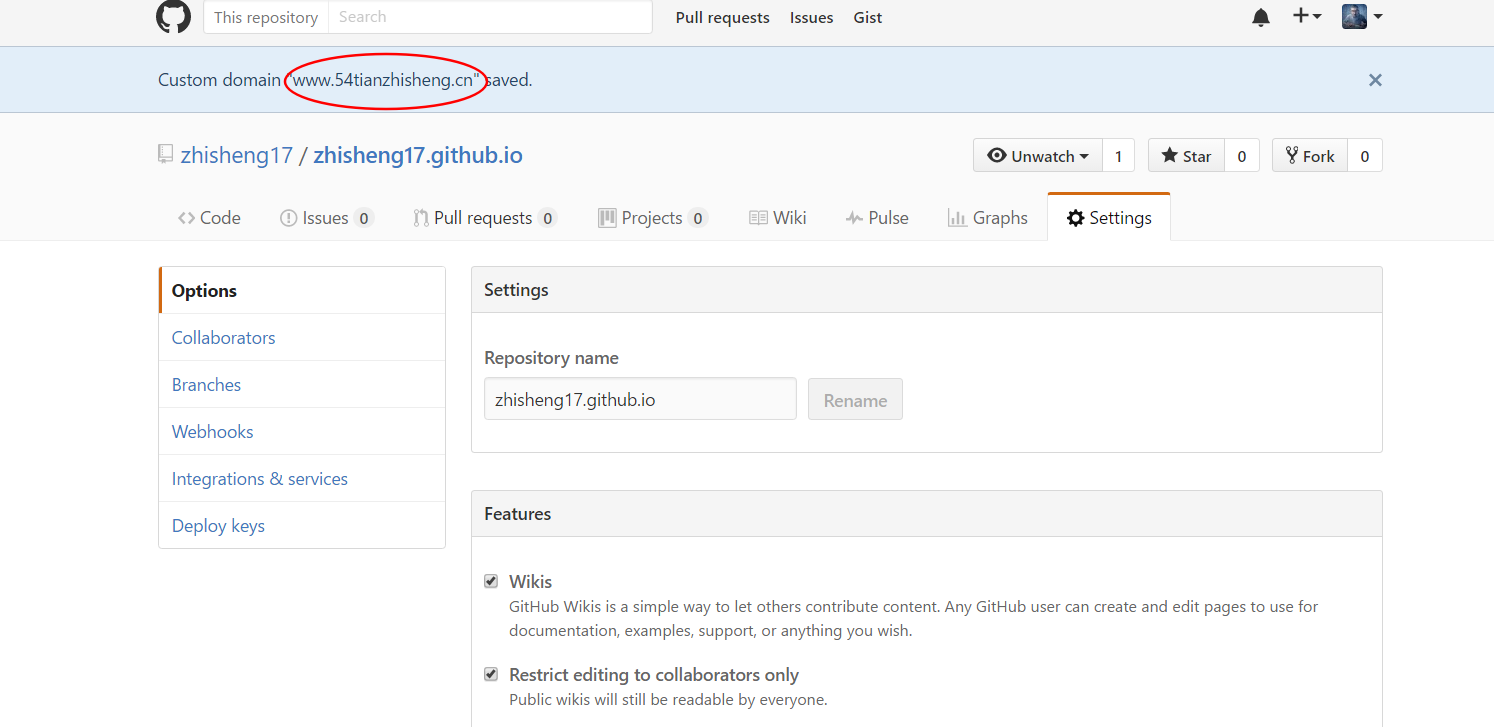Open Collaborators settings

pos(302,337)
